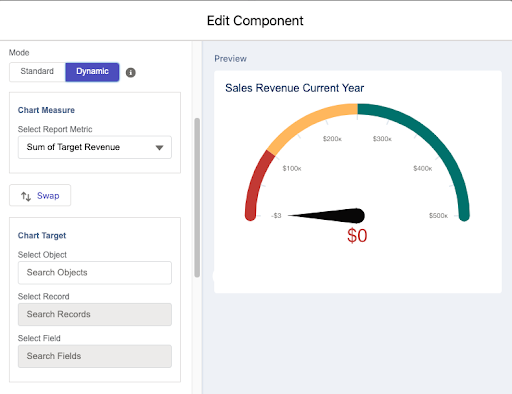512x394 pixels.
Task: Switch mode to Standard
Action: pyautogui.click(x=37, y=72)
